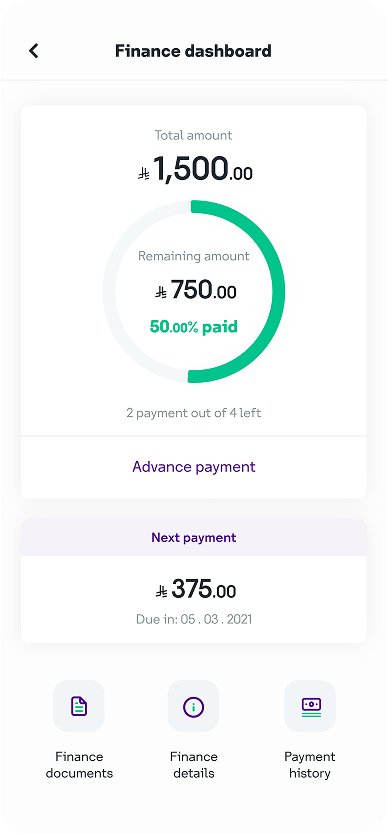The width and height of the screenshot is (388, 834).
Task: Click the Finance dashboard title
Action: 193,51
